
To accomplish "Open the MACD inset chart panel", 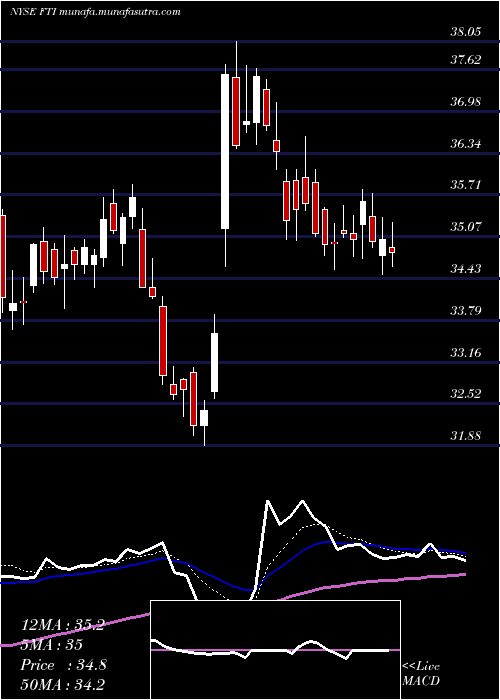I will [275, 650].
